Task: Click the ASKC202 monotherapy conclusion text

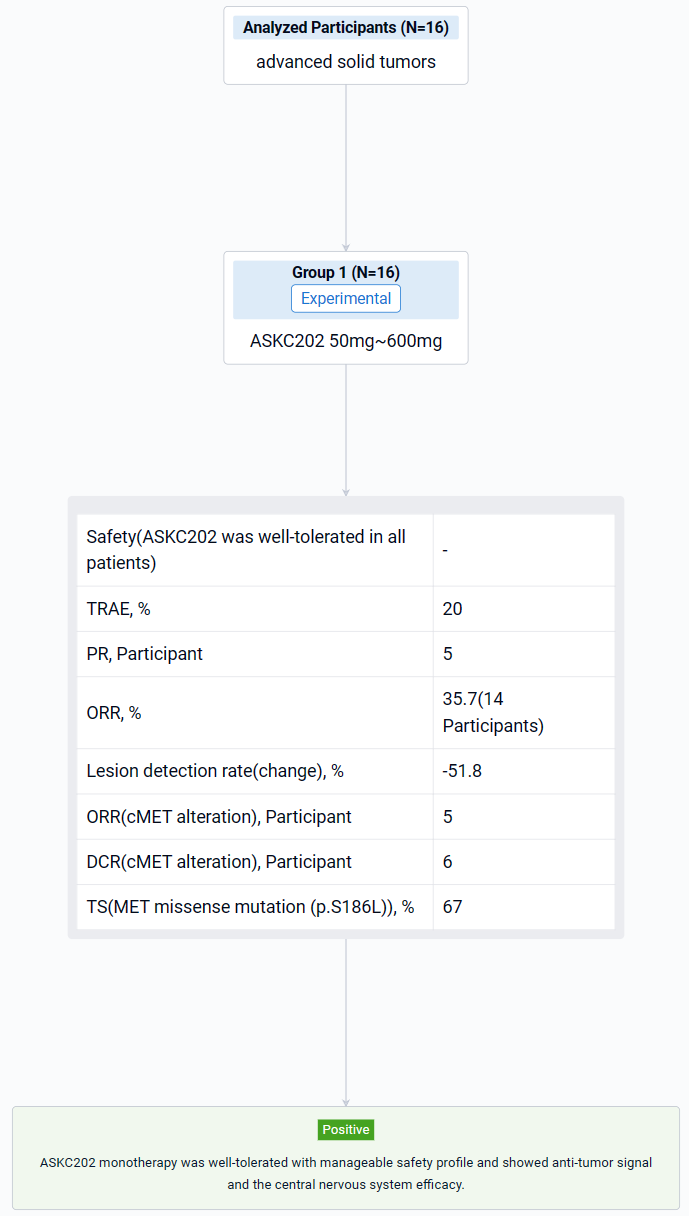Action: pyautogui.click(x=346, y=1174)
